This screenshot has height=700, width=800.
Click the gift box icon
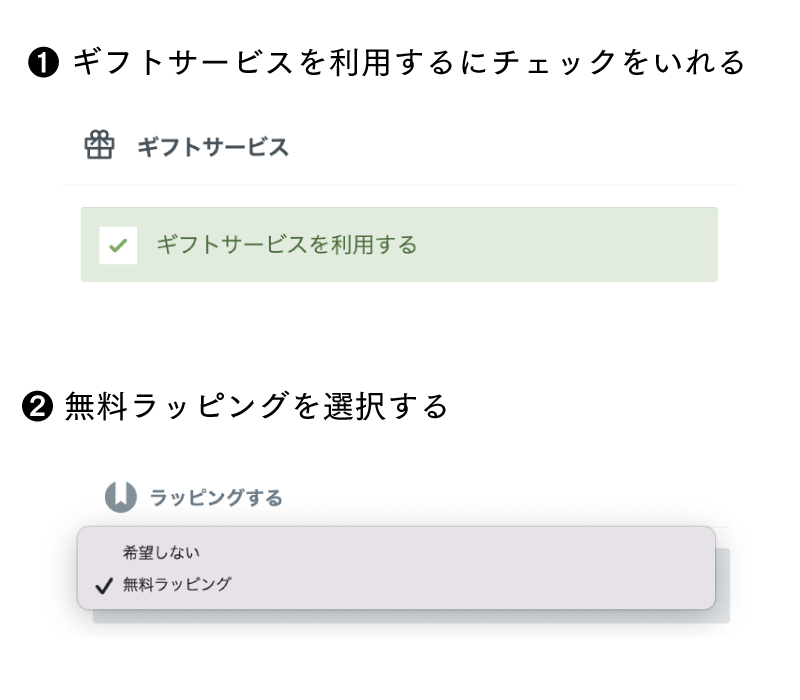(x=99, y=145)
